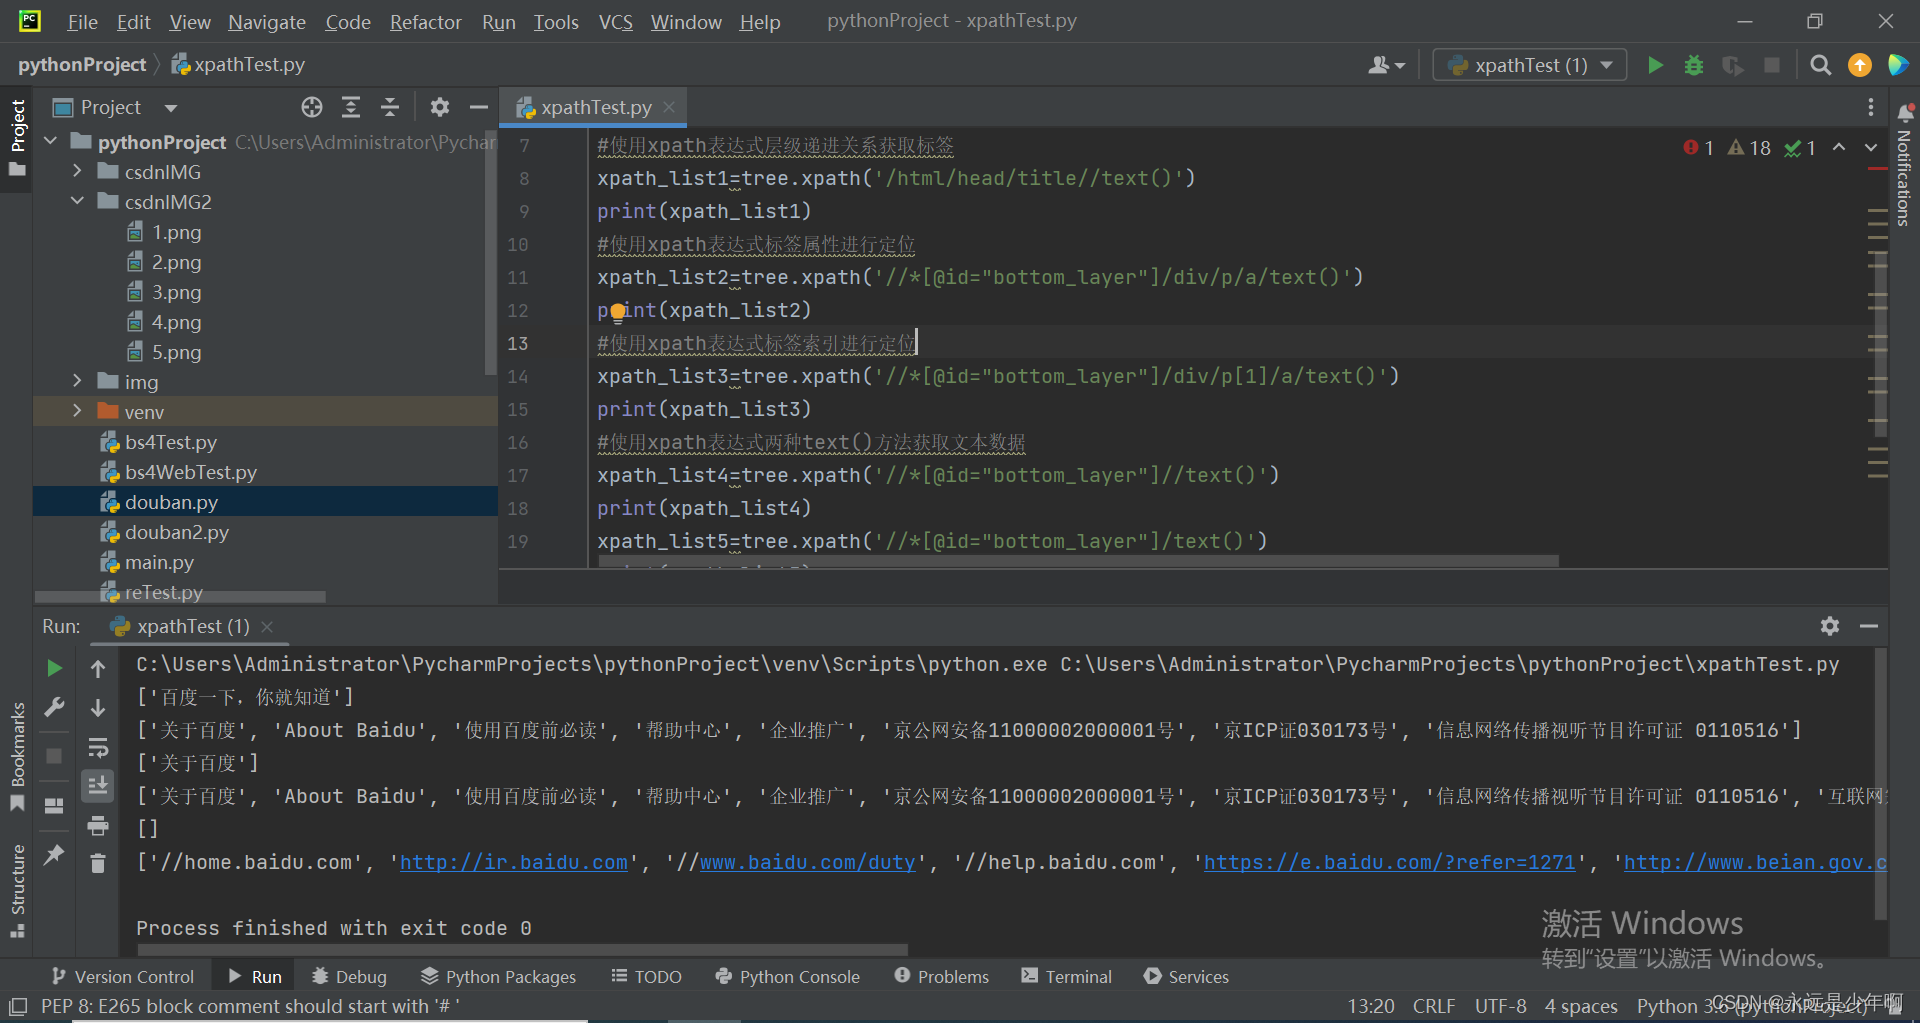The image size is (1920, 1023).
Task: Open the Code With Me user icon
Action: pyautogui.click(x=1386, y=65)
